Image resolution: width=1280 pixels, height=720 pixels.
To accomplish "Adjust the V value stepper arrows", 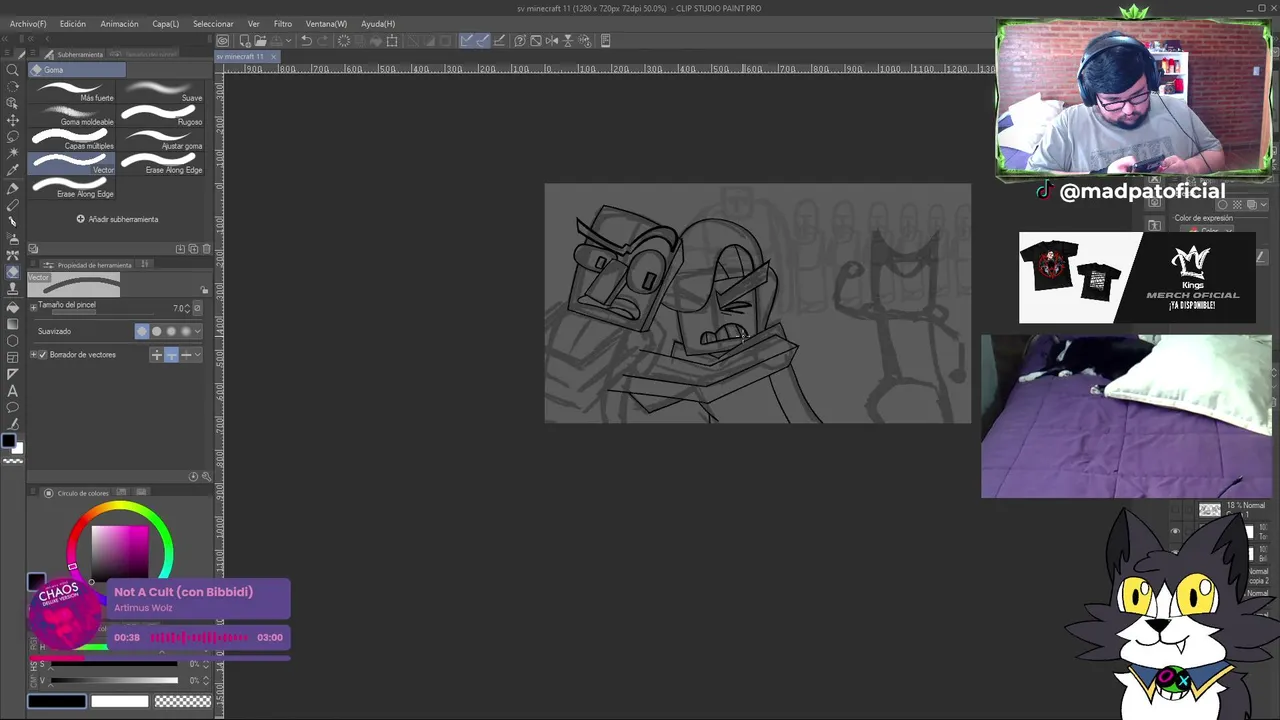I will click(207, 680).
